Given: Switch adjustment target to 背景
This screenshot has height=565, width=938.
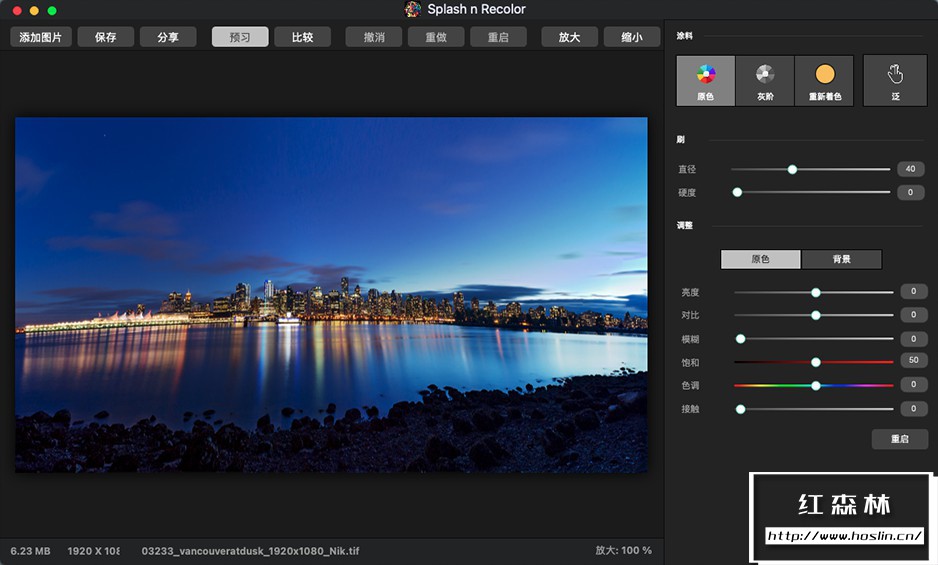Looking at the screenshot, I should (841, 259).
